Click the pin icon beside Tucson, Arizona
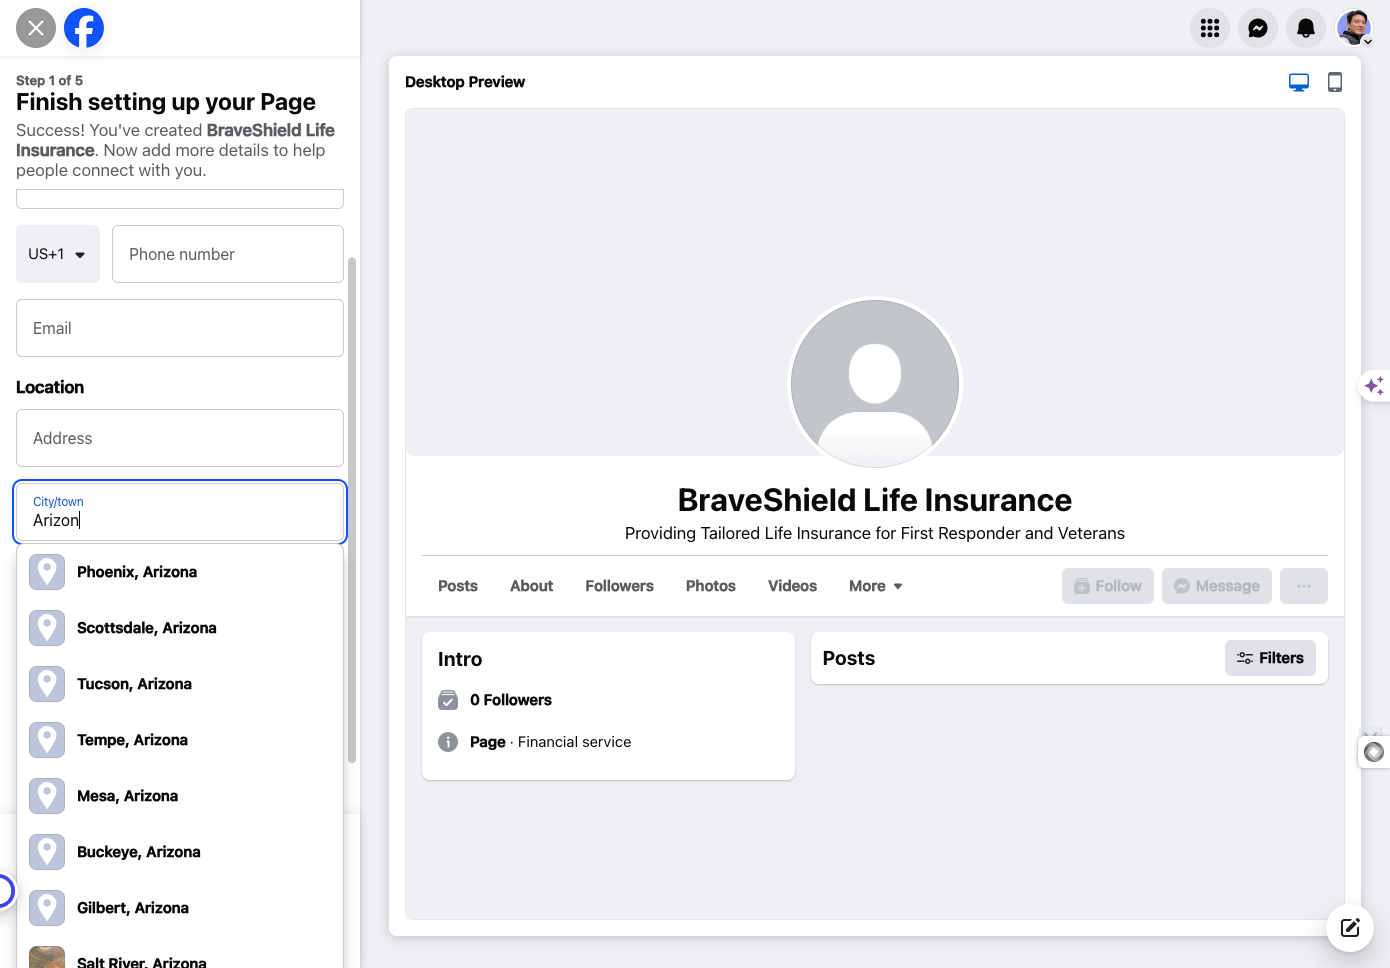The width and height of the screenshot is (1390, 968). [x=47, y=684]
